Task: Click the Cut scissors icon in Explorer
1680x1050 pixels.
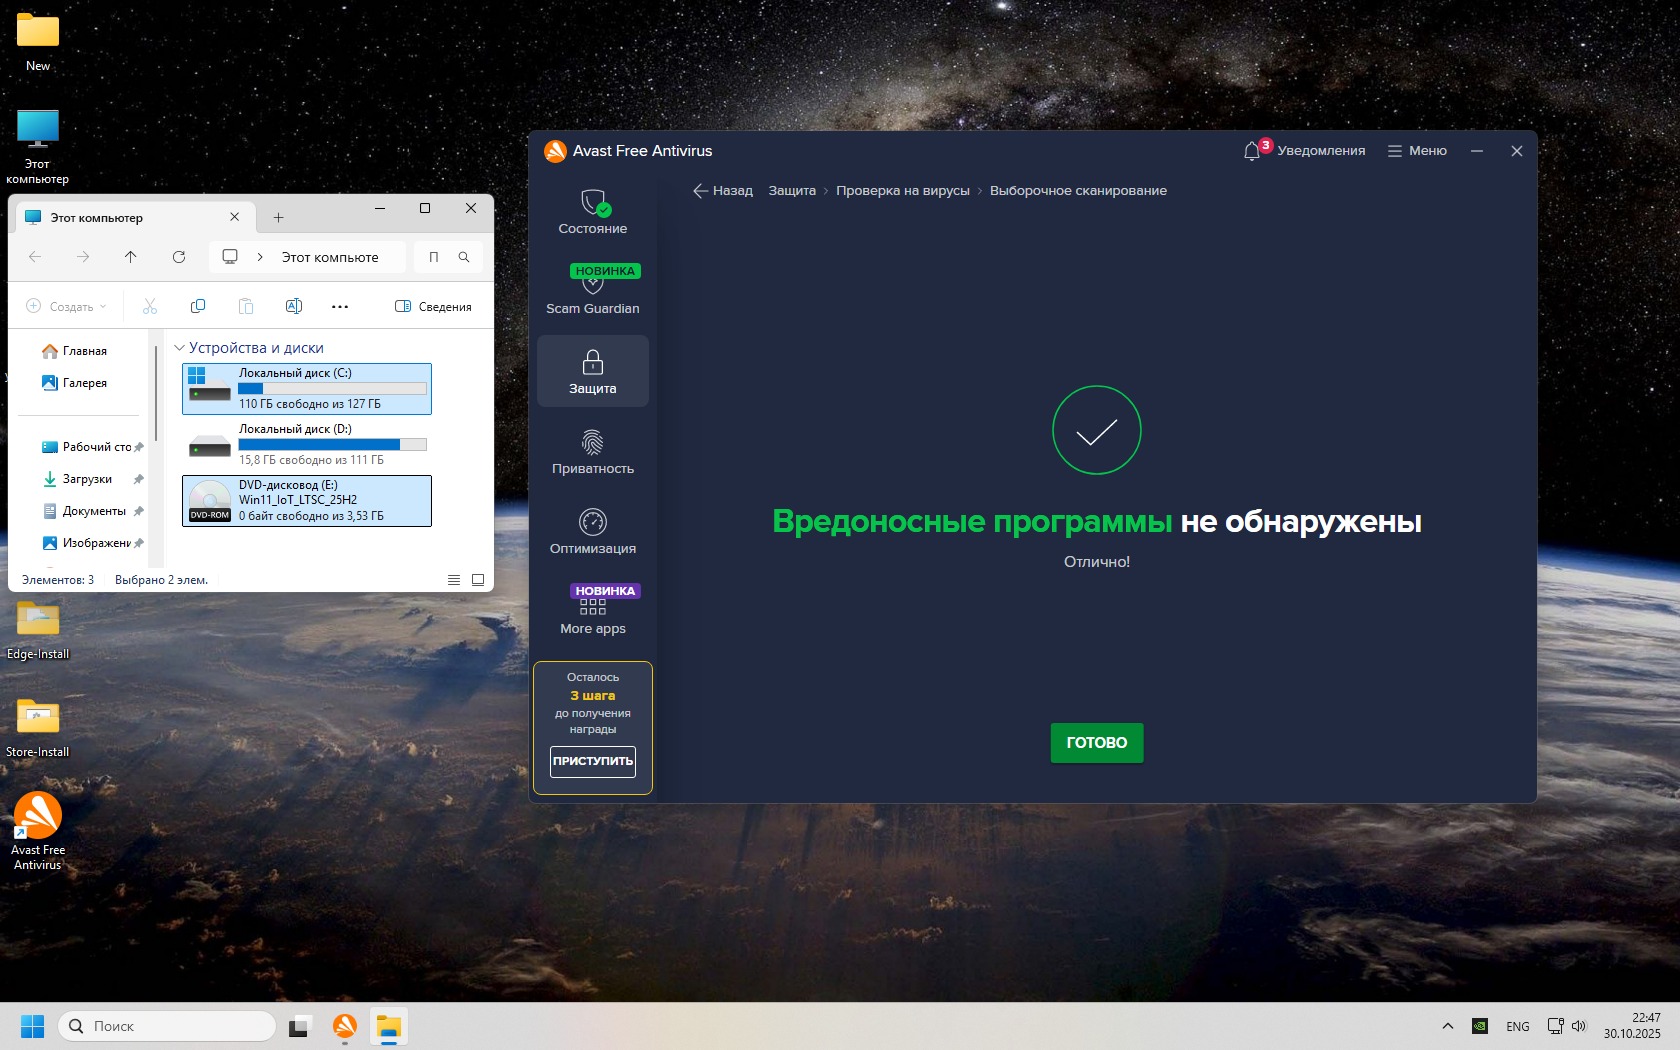Action: click(150, 306)
